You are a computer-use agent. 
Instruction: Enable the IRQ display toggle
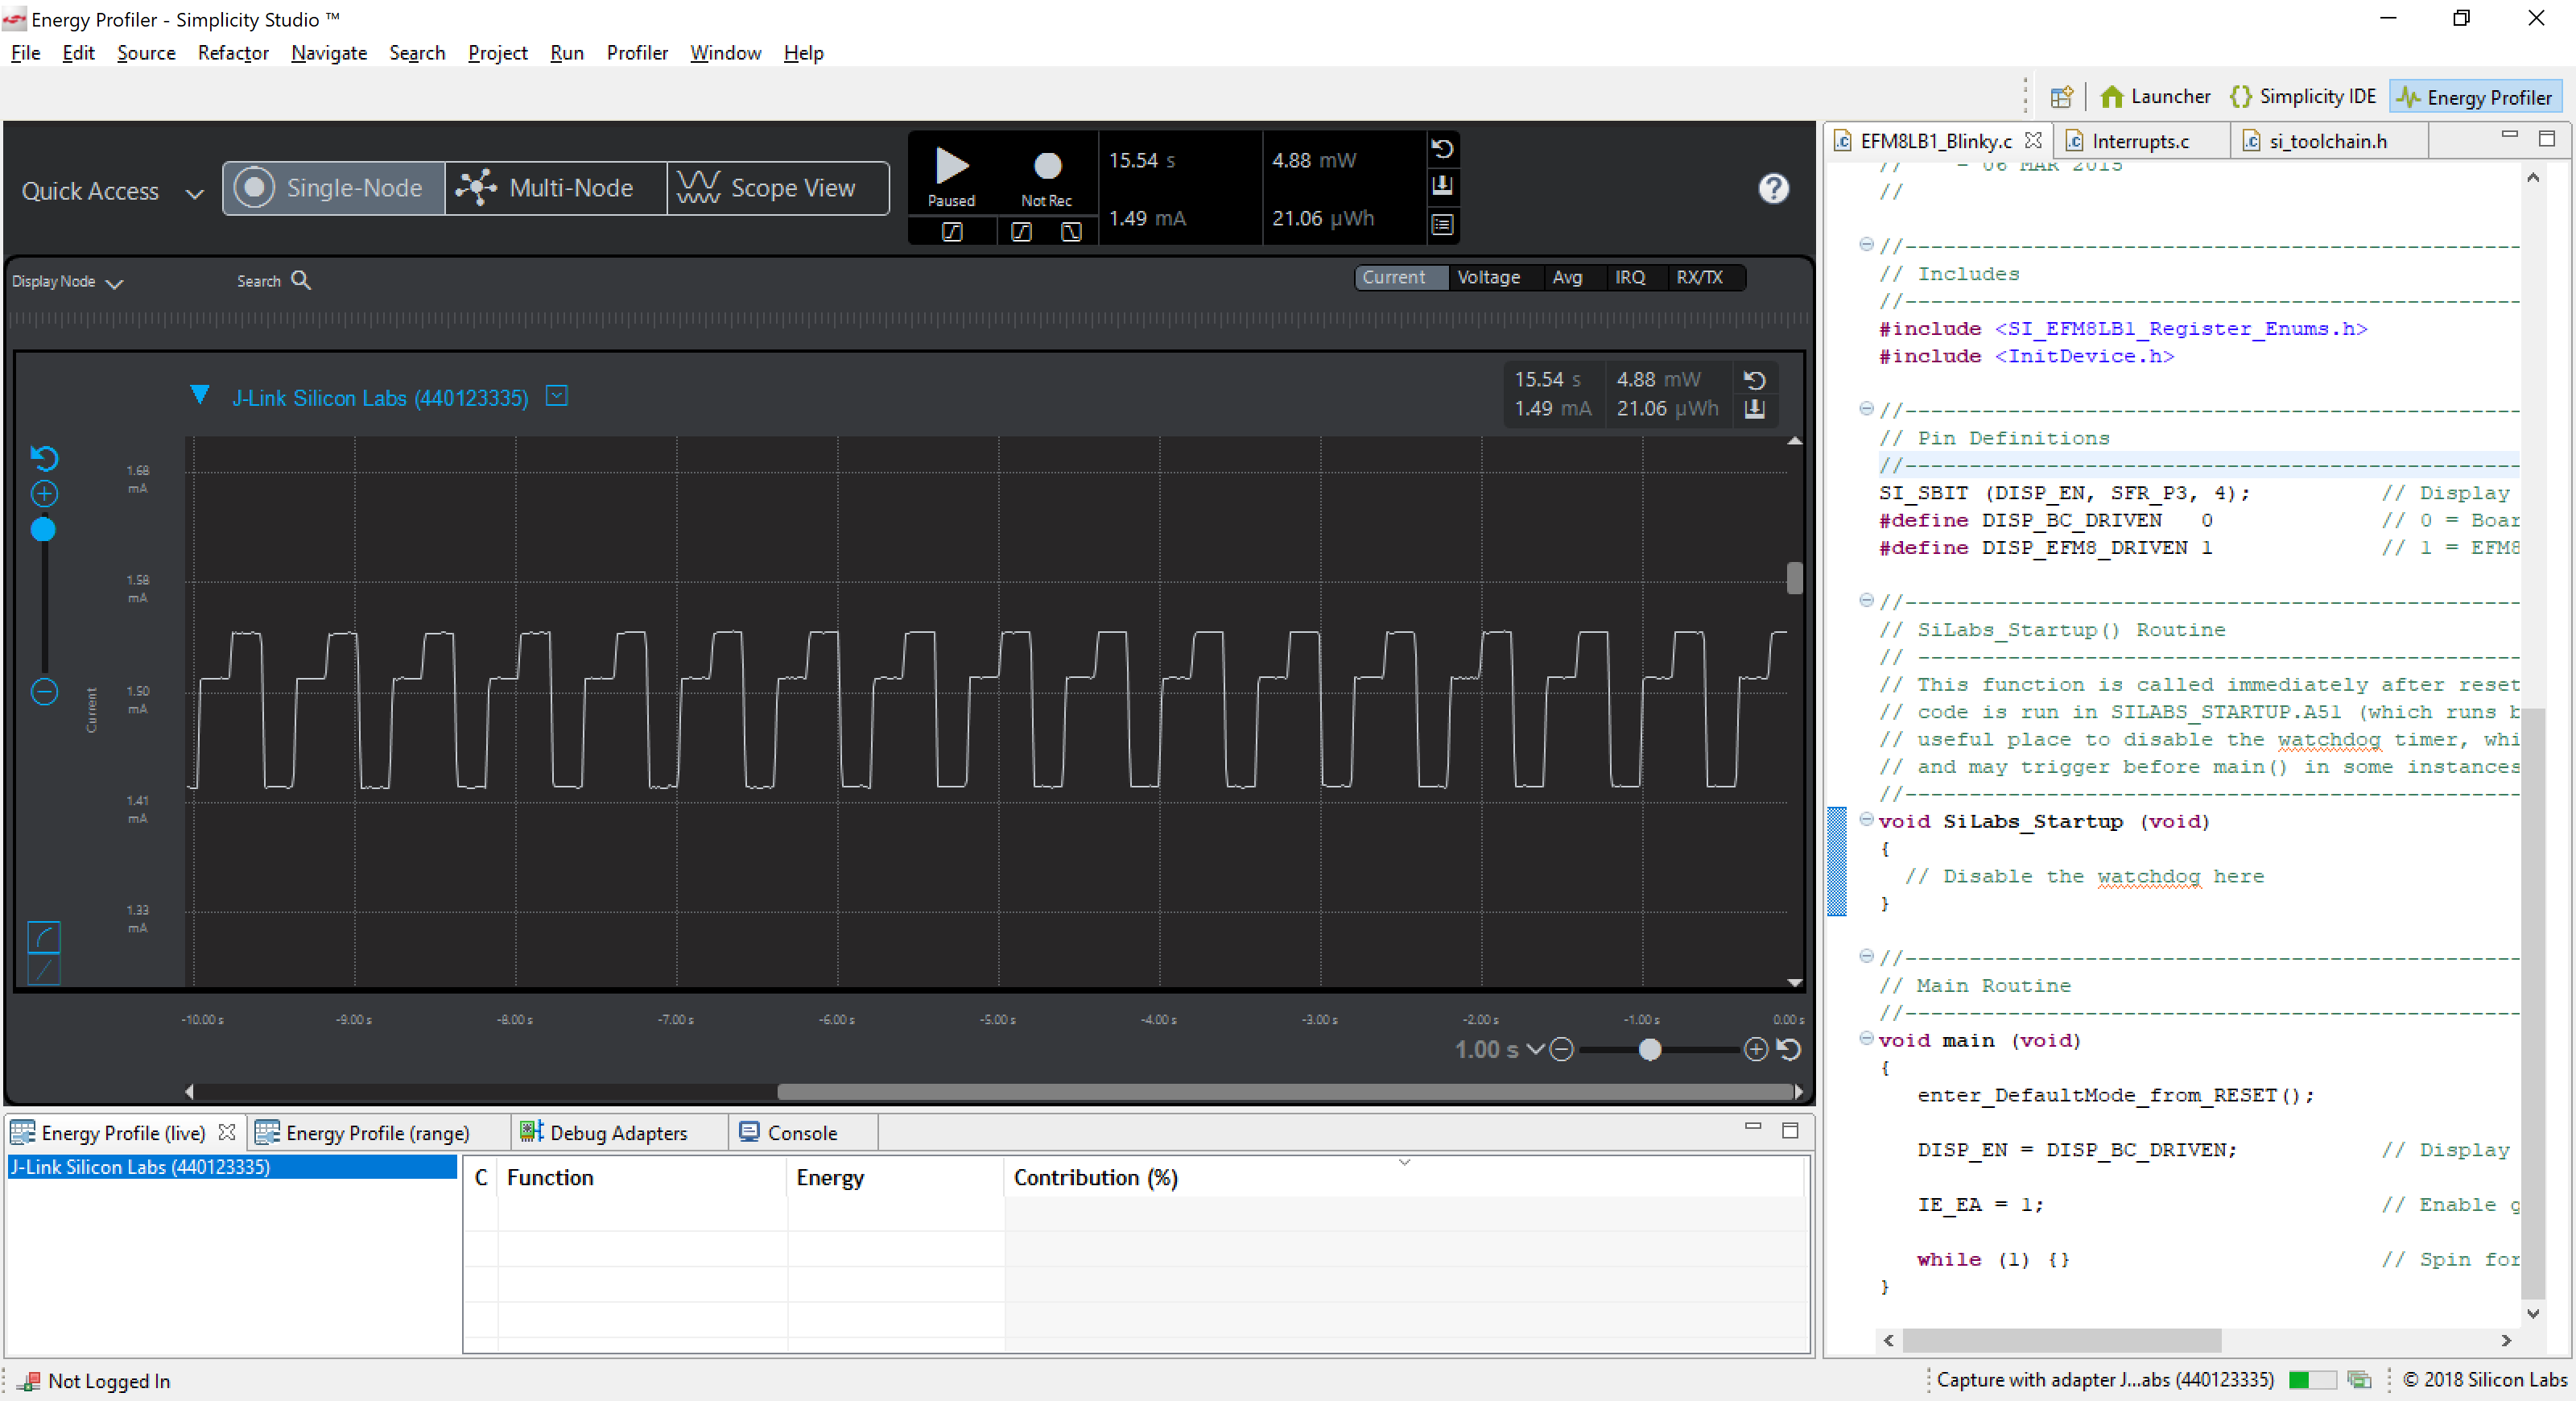click(x=1631, y=277)
